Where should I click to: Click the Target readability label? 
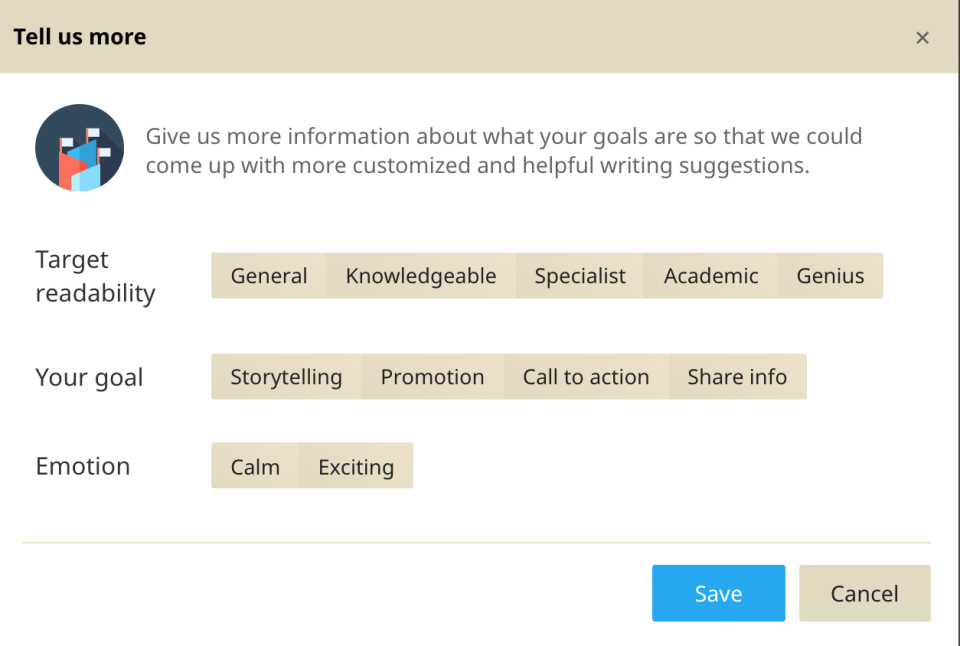[x=95, y=277]
